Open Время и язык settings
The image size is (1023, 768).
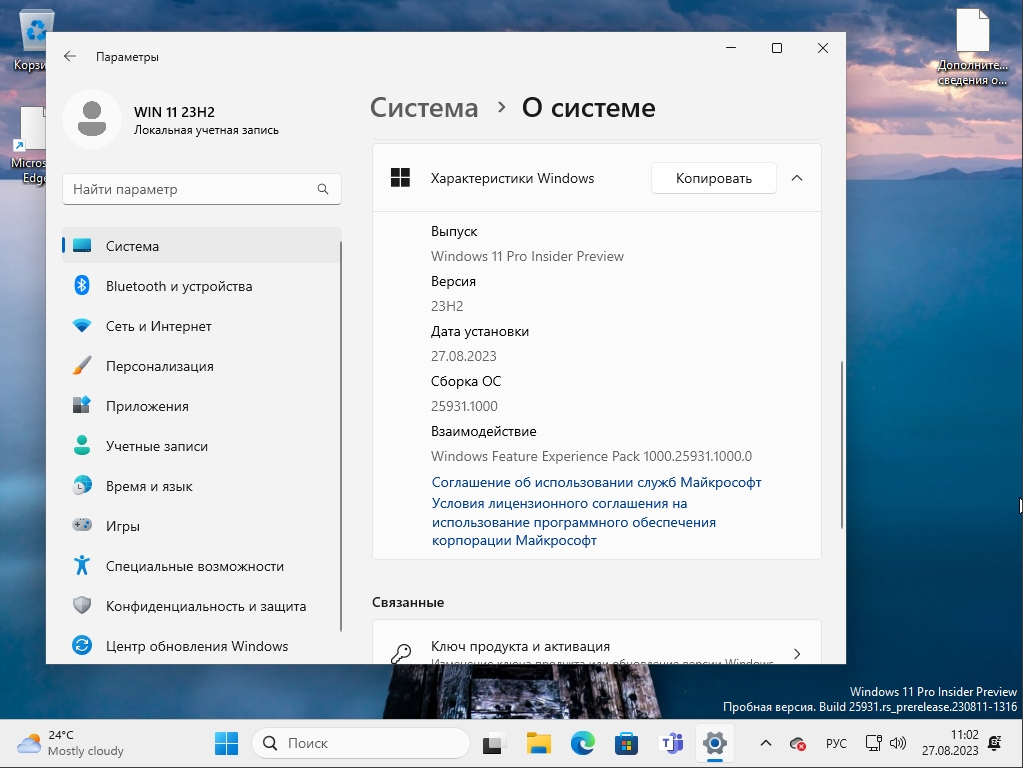click(202, 486)
